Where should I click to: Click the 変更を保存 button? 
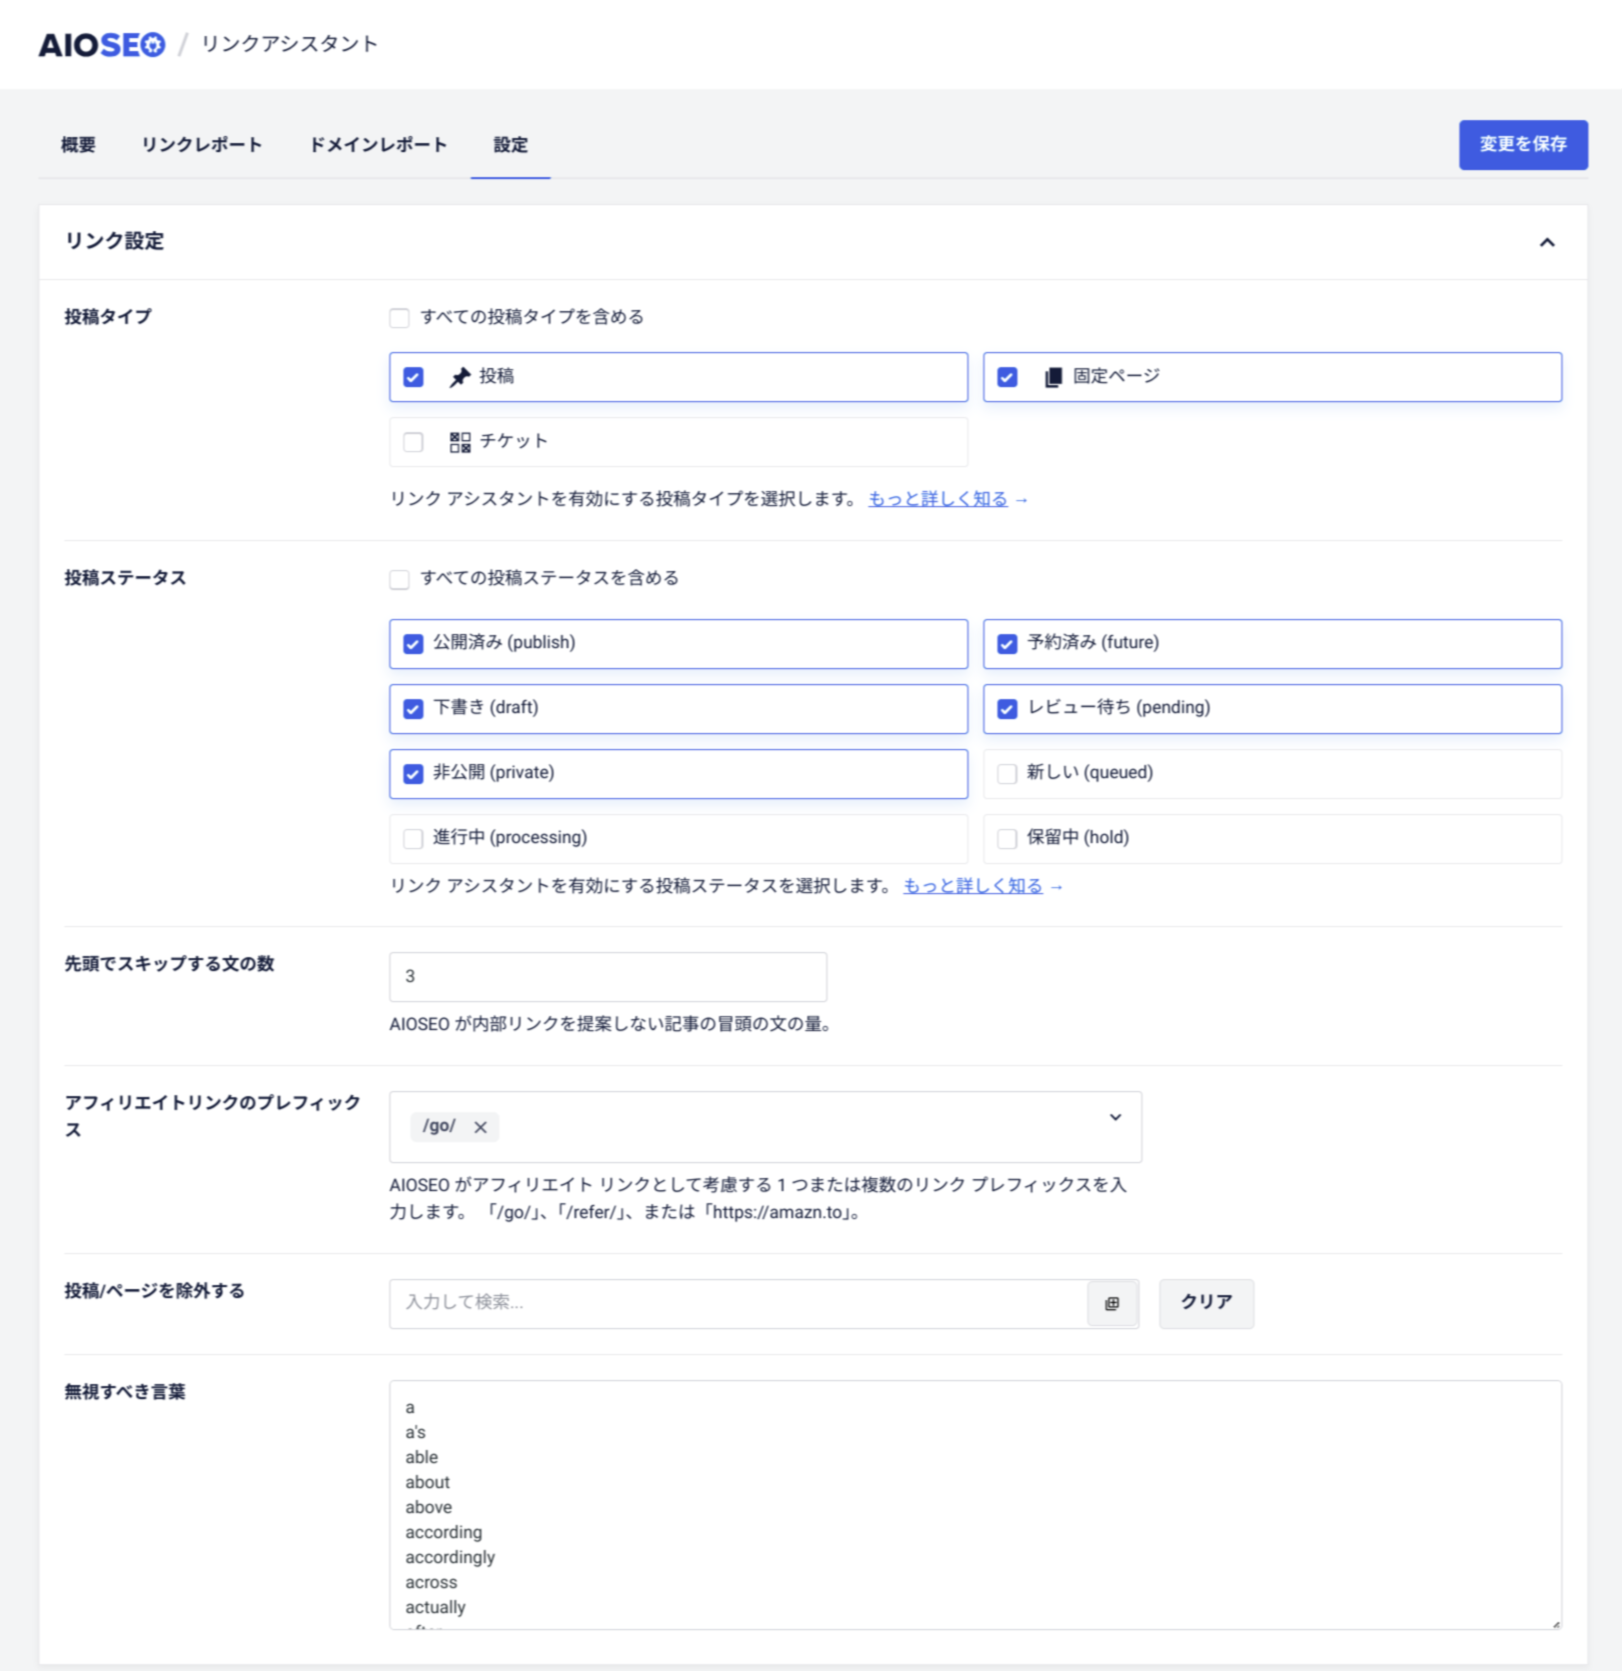tap(1523, 145)
